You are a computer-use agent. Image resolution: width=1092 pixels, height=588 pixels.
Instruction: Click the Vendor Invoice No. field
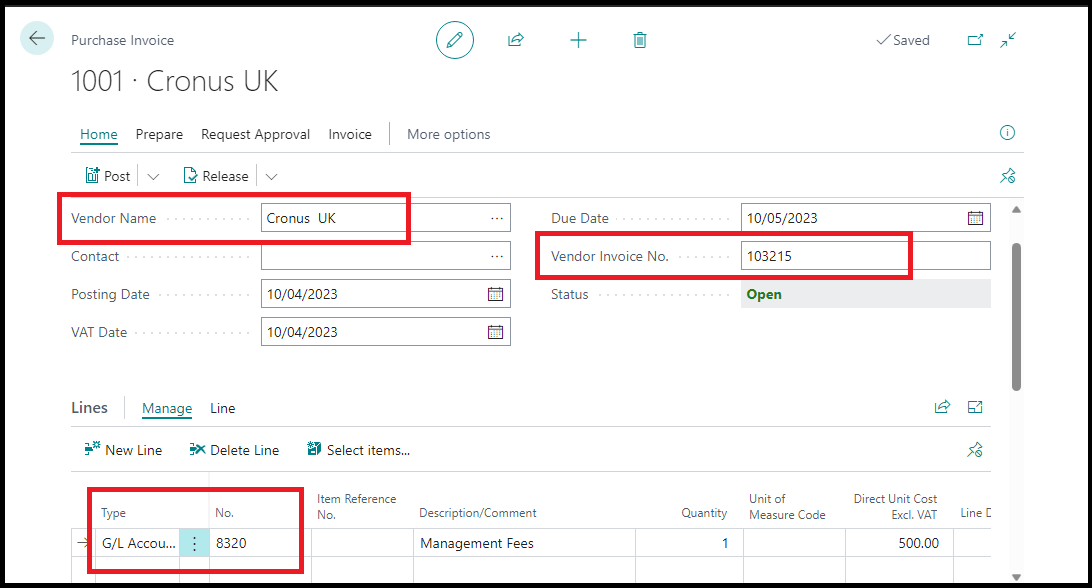pyautogui.click(x=865, y=256)
